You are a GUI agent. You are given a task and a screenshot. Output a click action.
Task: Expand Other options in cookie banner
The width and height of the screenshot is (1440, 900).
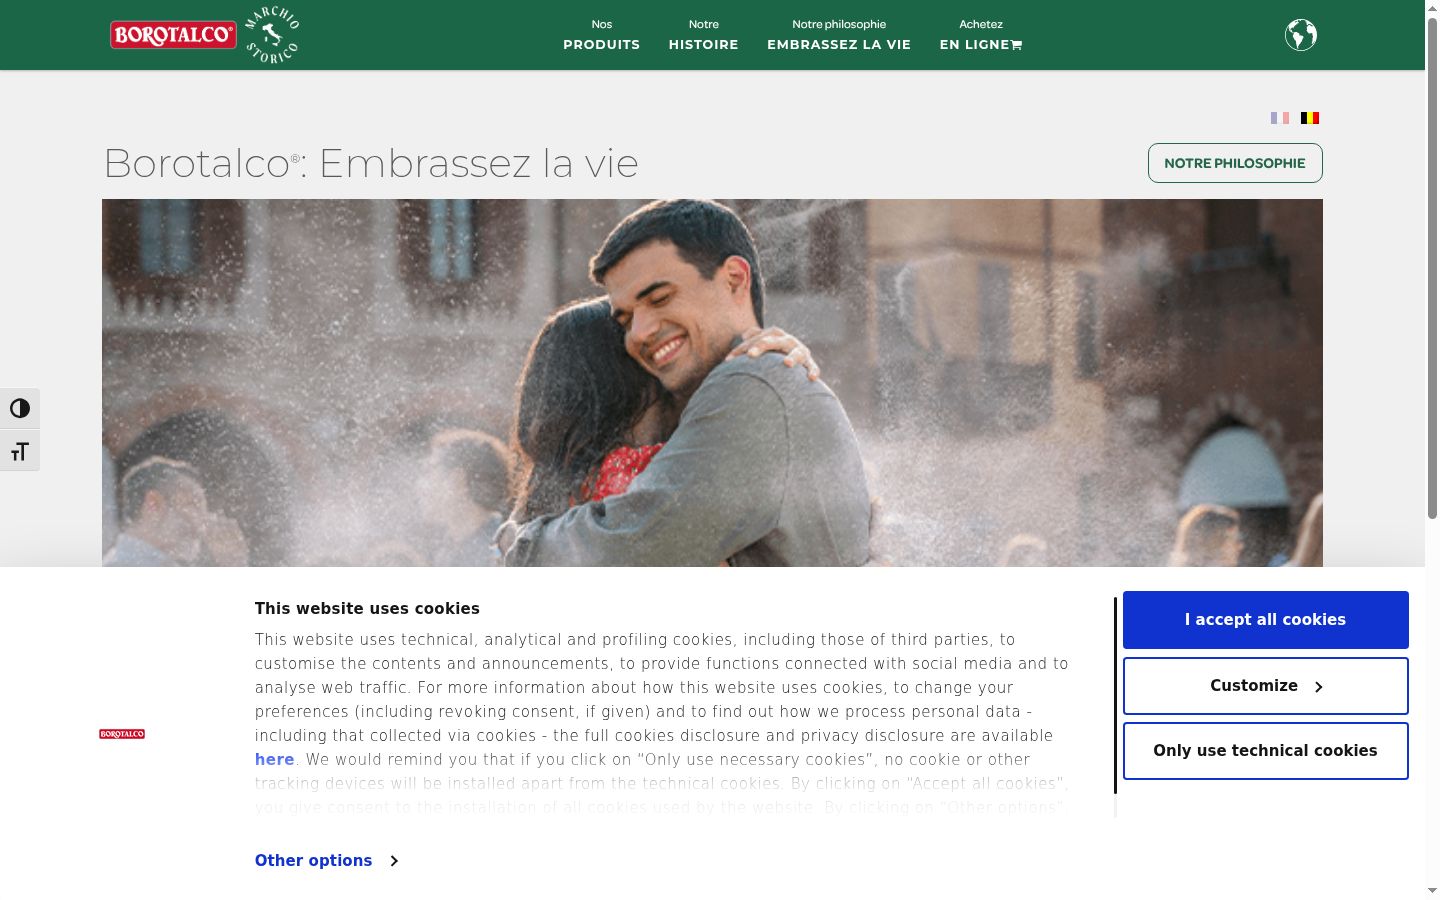(326, 860)
